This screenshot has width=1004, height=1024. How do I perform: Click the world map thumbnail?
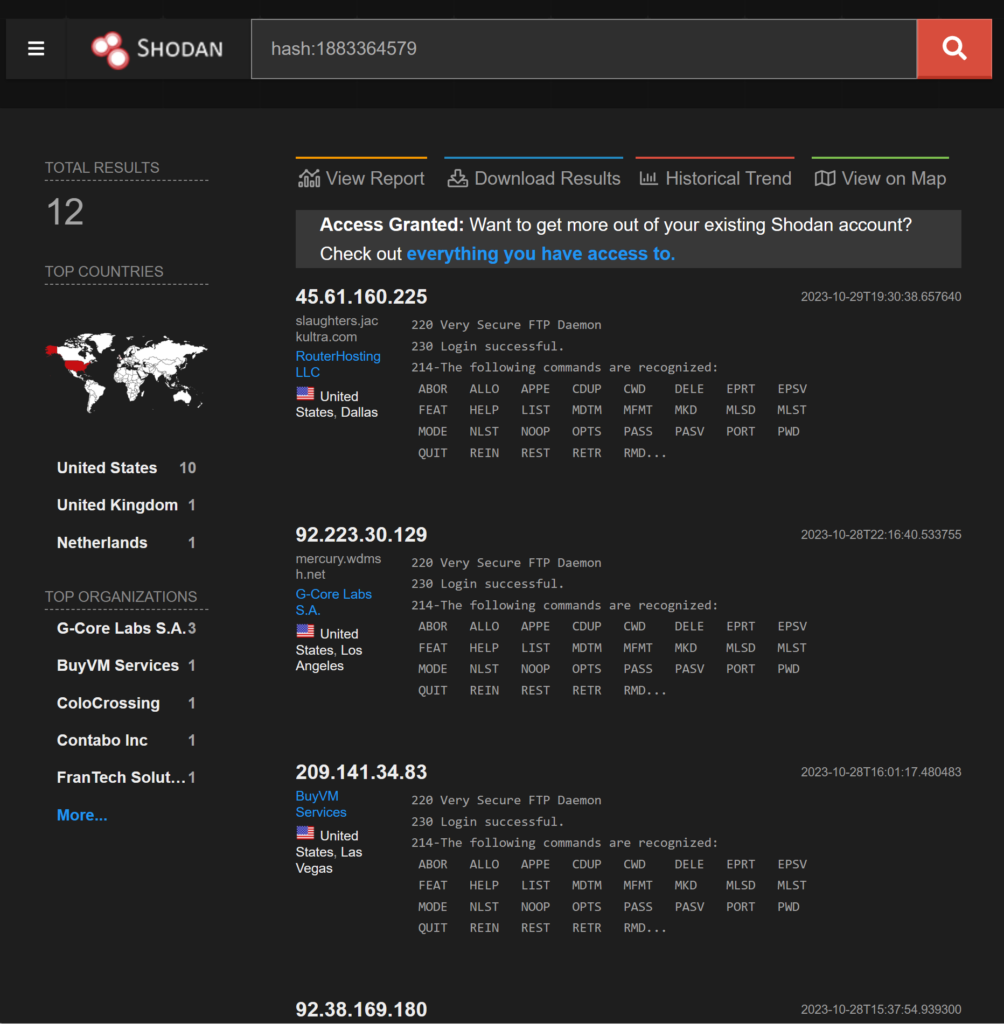(x=126, y=372)
